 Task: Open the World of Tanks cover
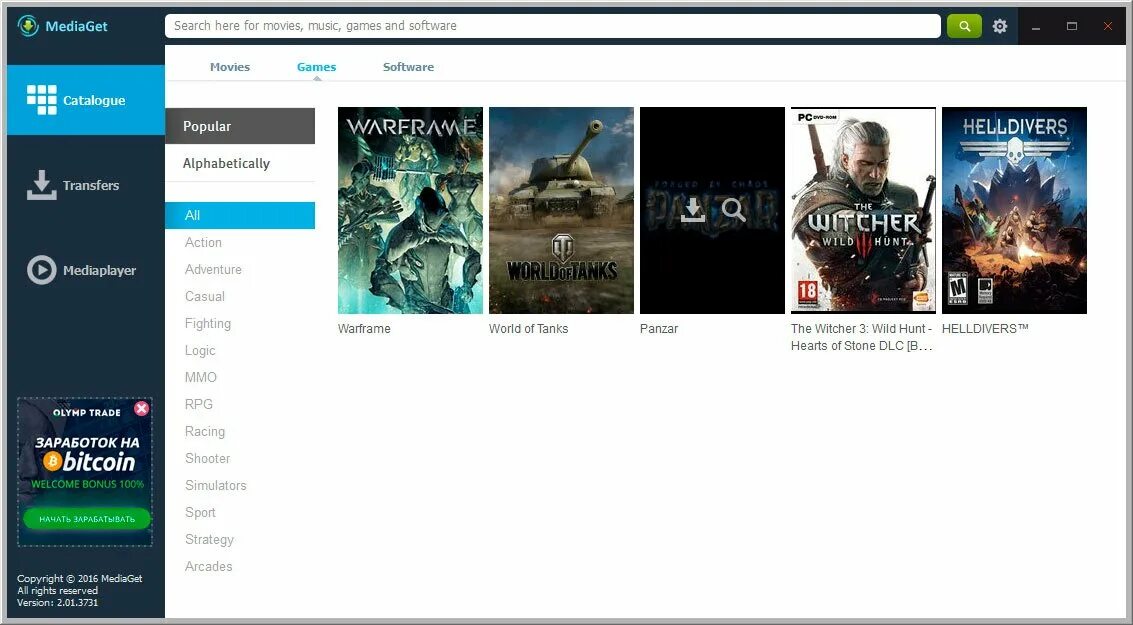coord(561,210)
